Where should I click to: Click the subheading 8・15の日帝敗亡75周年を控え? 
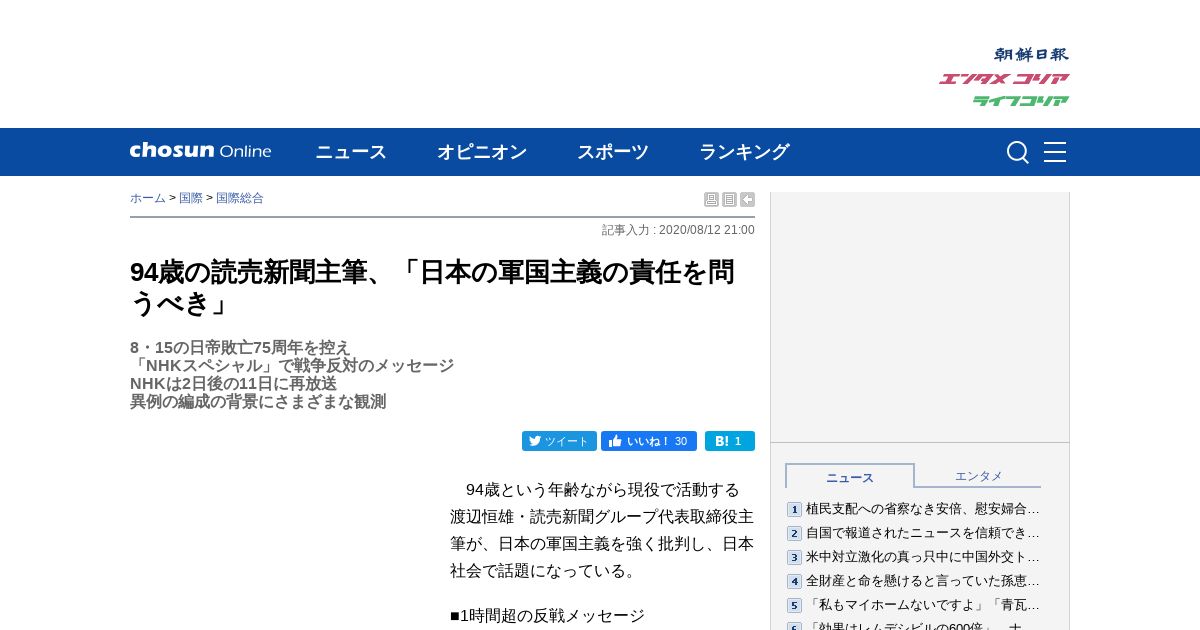pos(240,347)
